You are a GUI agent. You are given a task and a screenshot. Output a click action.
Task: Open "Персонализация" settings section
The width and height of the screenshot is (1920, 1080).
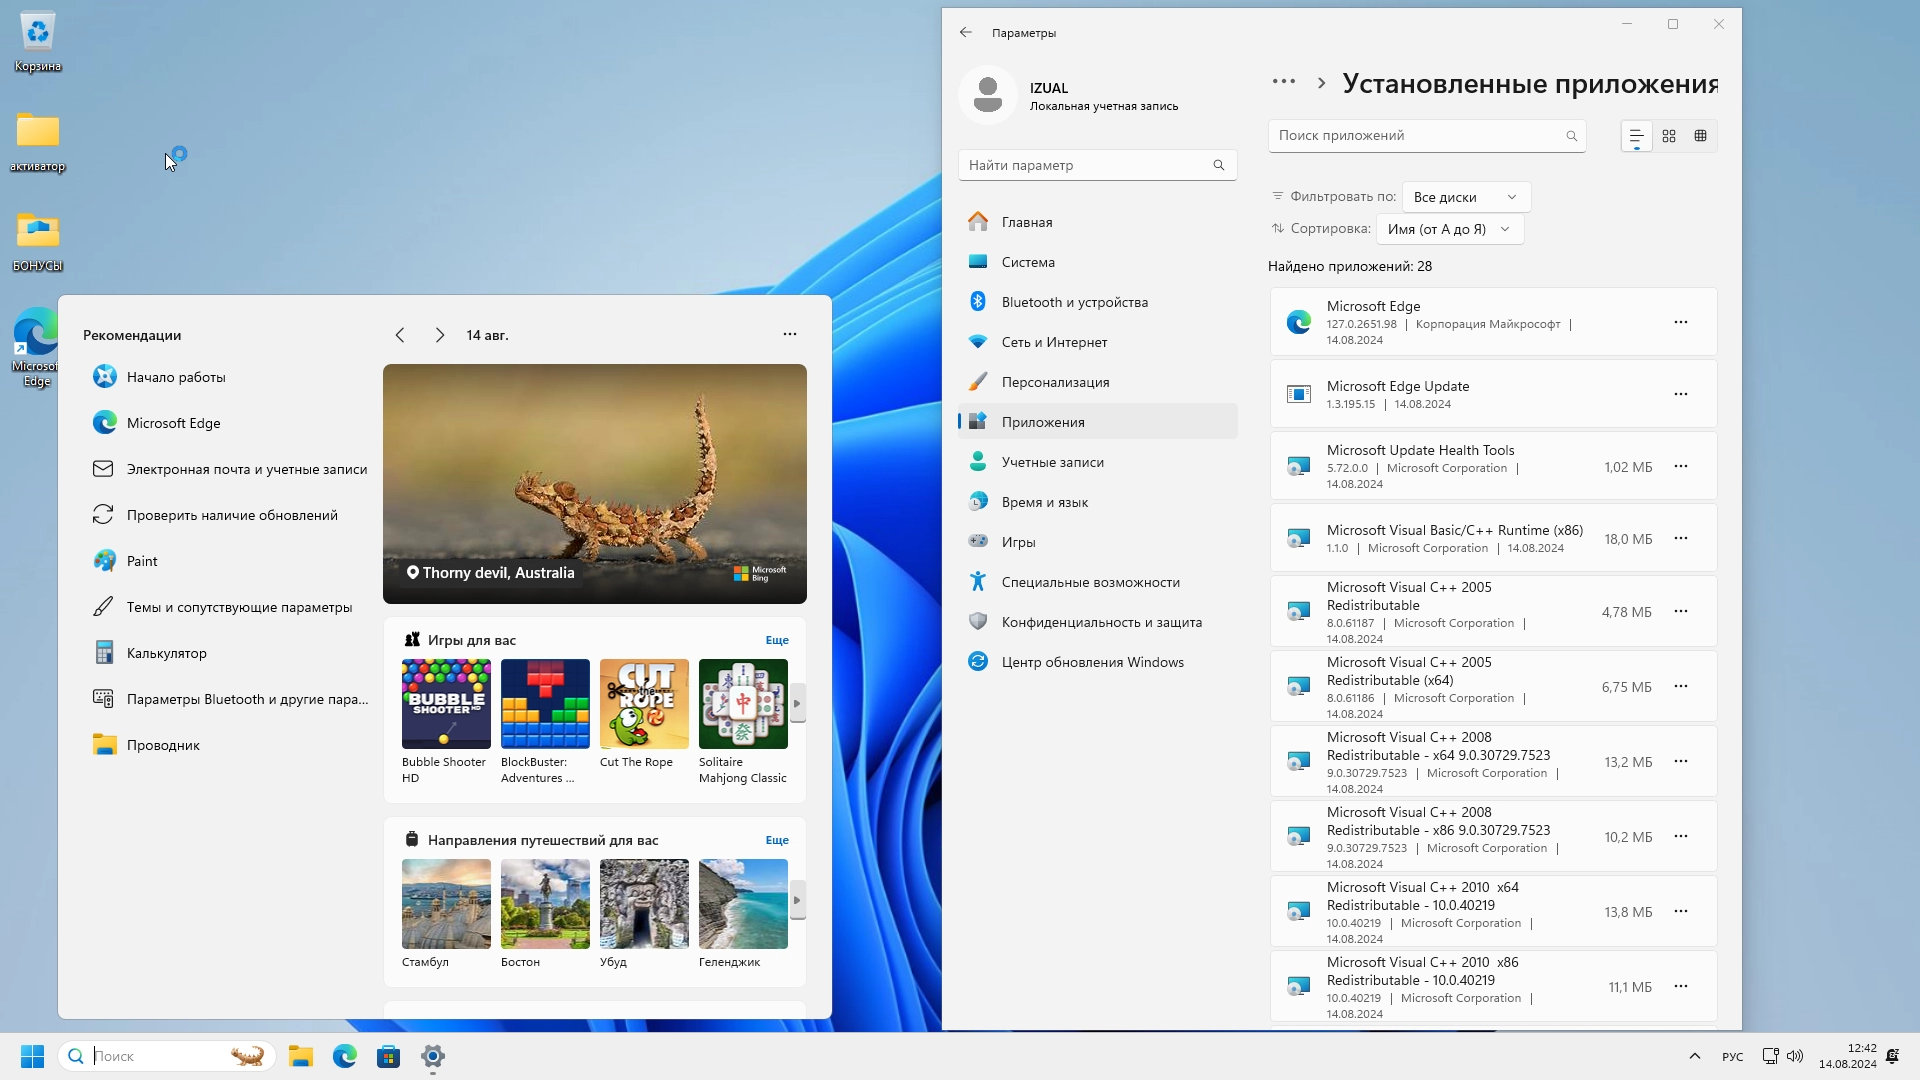point(1055,382)
